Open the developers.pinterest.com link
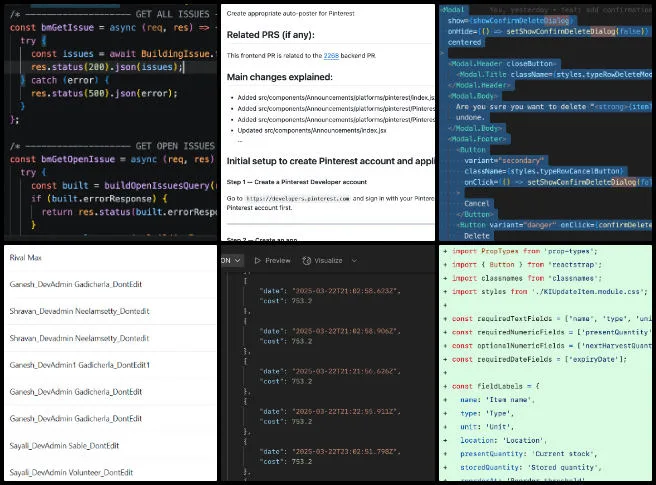 (x=297, y=199)
